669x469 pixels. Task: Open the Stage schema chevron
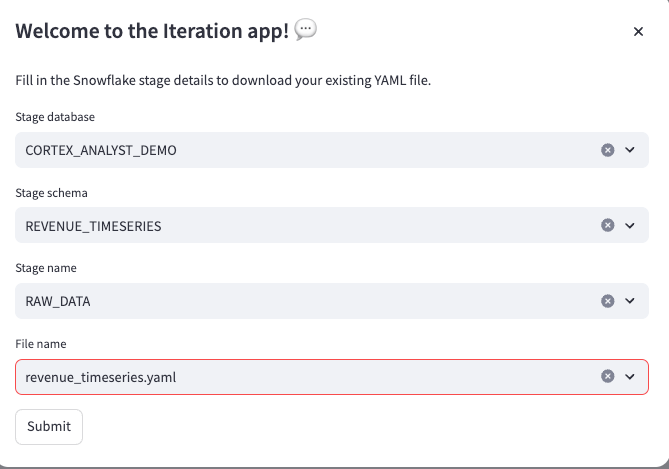tap(630, 225)
